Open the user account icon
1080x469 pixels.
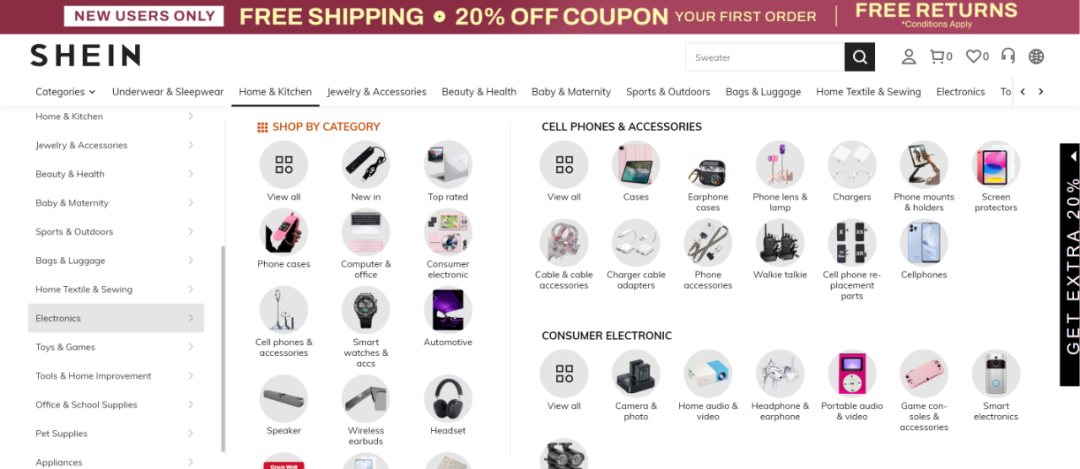908,57
